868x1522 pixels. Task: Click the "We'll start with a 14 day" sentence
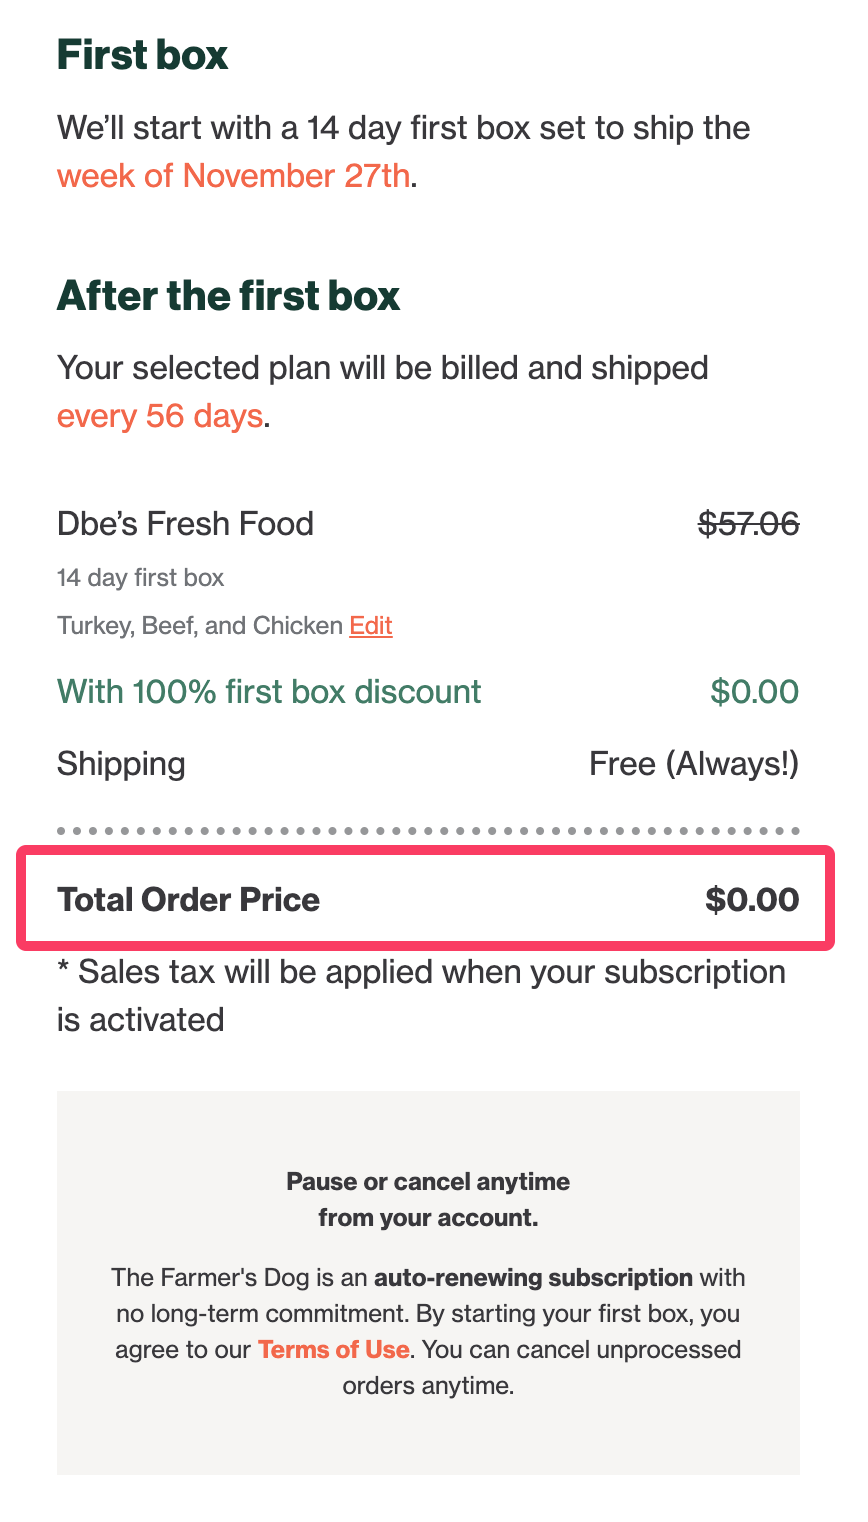click(403, 128)
